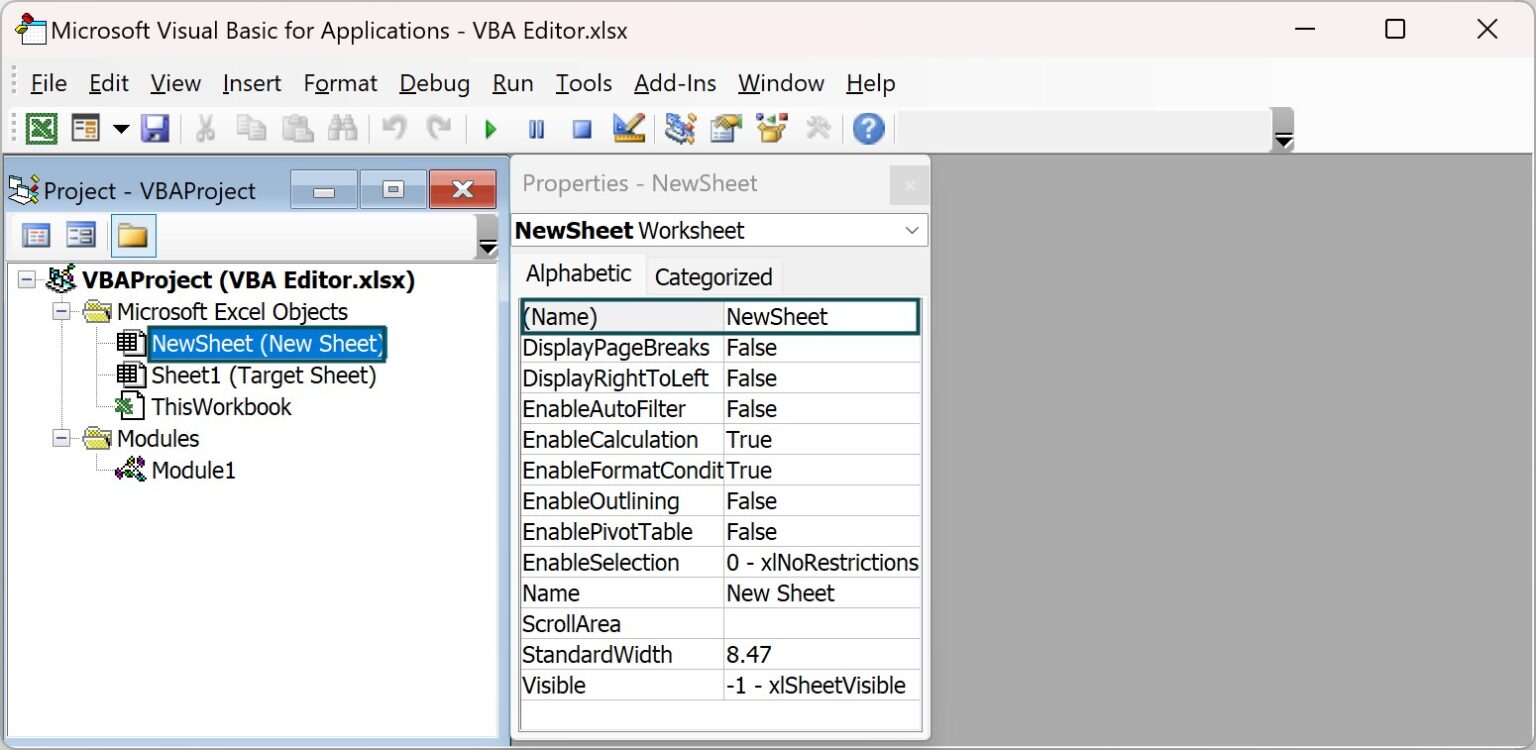Click the View Microsoft Excel toolbar icon

point(41,128)
